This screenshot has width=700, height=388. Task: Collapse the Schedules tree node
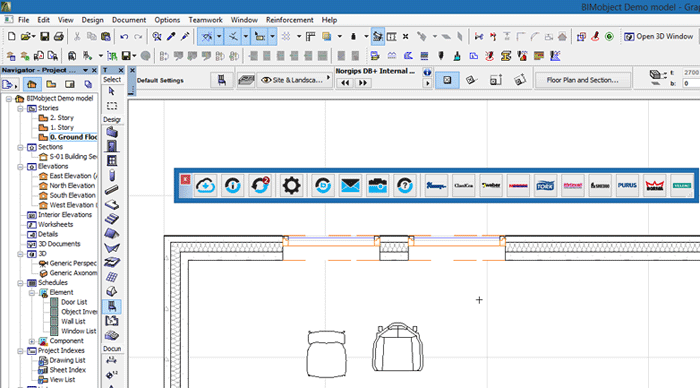click(20, 283)
